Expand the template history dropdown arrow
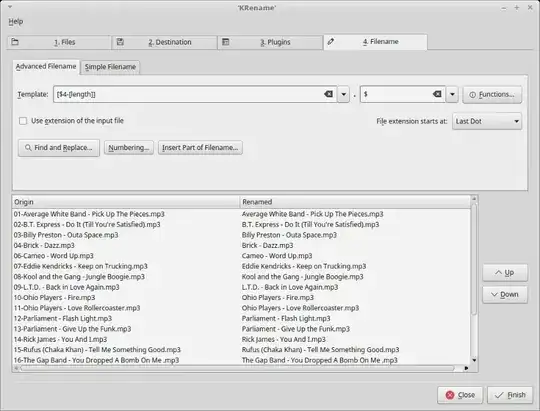Image resolution: width=540 pixels, height=411 pixels. point(343,94)
